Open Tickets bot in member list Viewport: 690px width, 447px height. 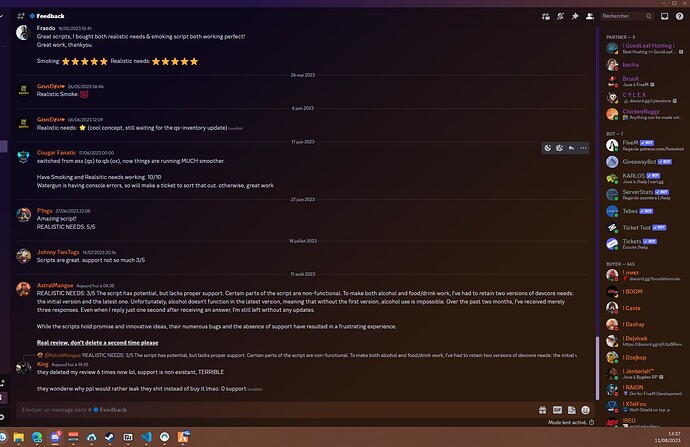click(644, 244)
